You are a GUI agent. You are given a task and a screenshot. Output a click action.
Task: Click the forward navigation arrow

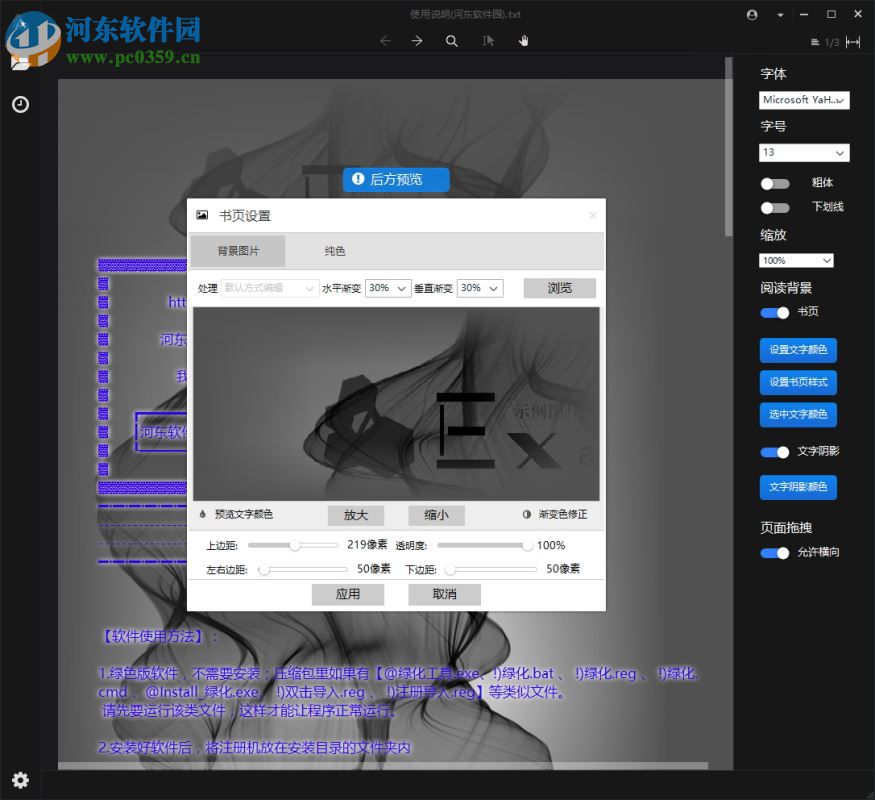click(x=416, y=40)
